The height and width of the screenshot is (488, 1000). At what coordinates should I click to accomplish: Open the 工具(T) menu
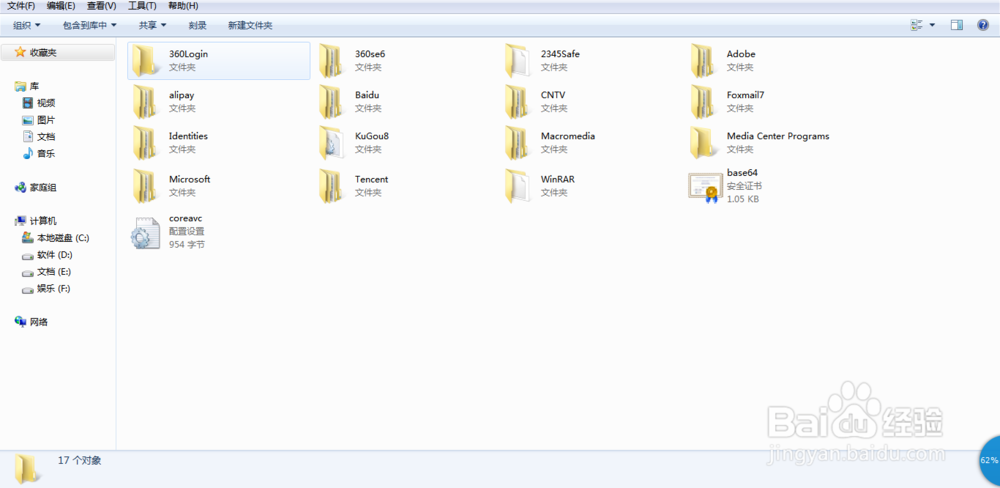coord(142,6)
